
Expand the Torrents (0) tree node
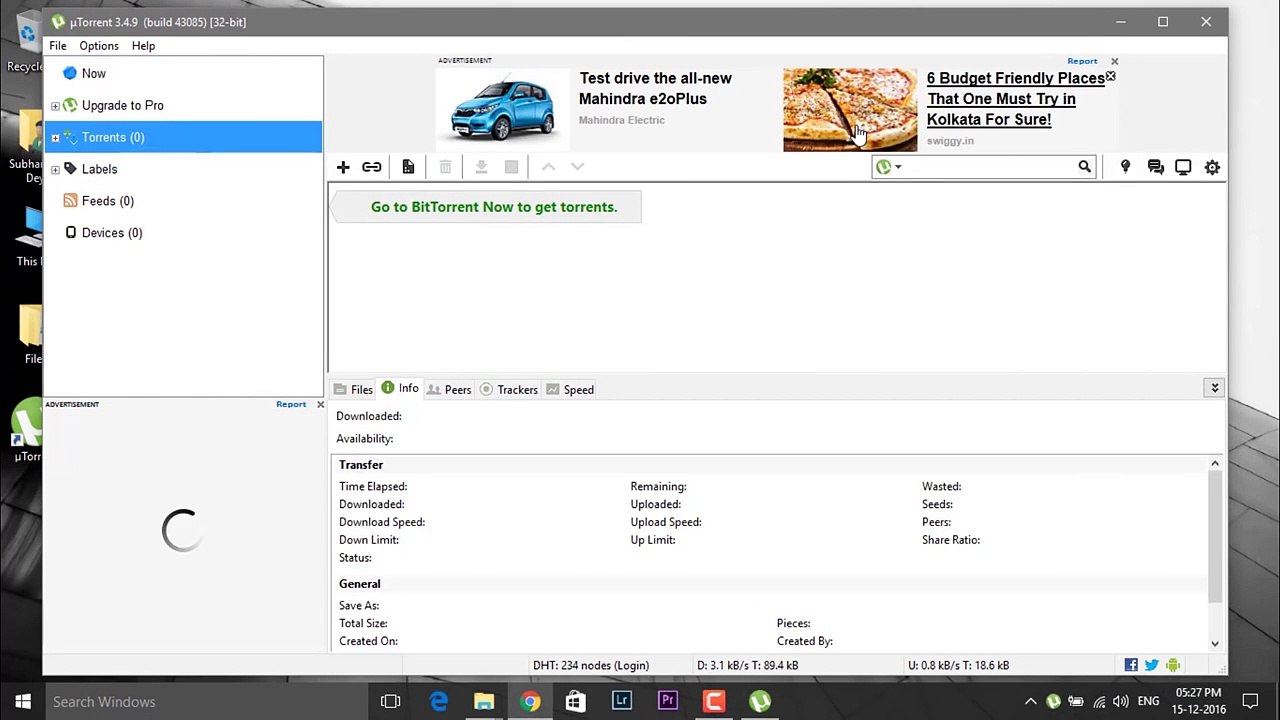point(55,138)
